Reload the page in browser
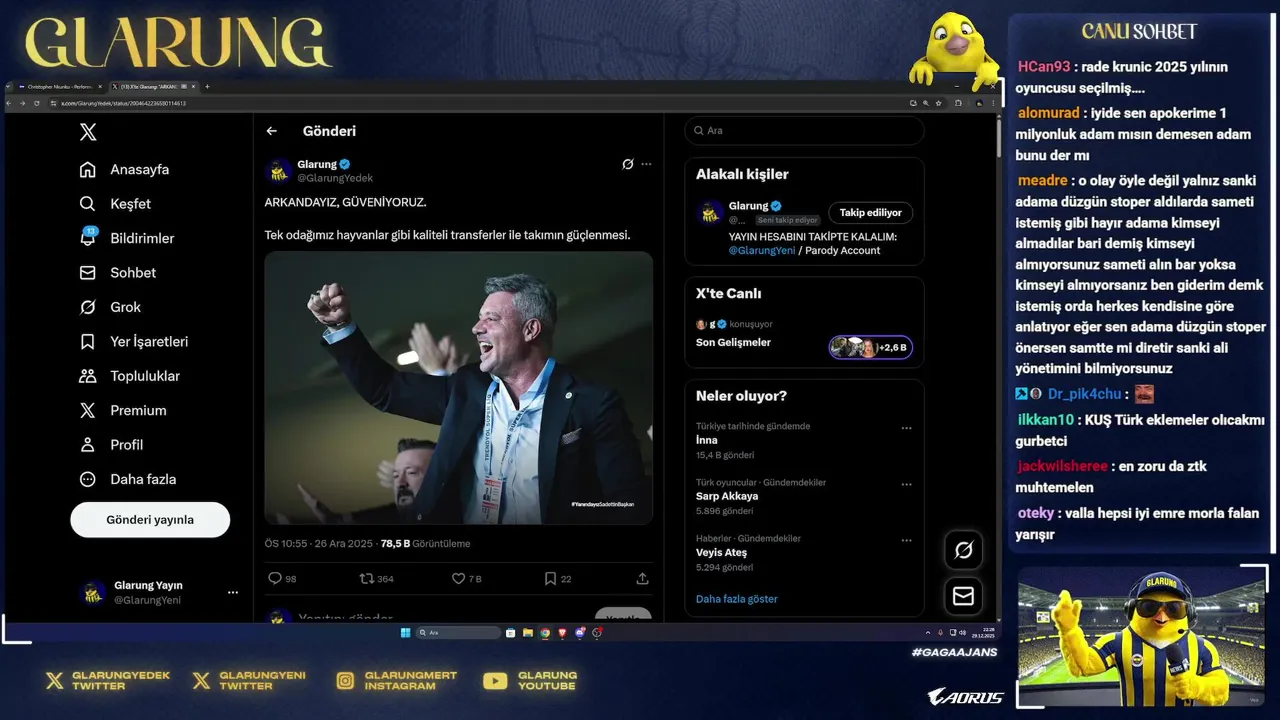The image size is (1280, 720). click(37, 103)
